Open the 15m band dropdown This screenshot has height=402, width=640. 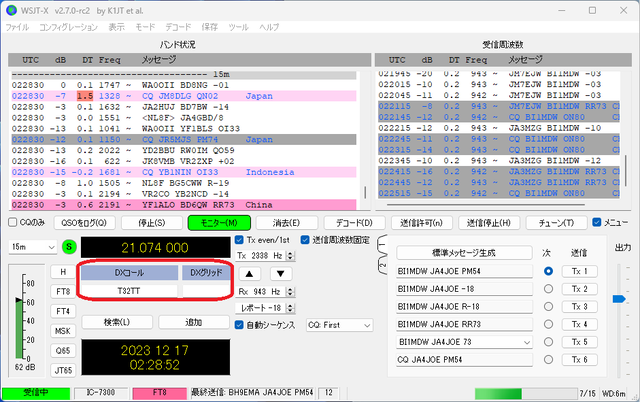(33, 247)
